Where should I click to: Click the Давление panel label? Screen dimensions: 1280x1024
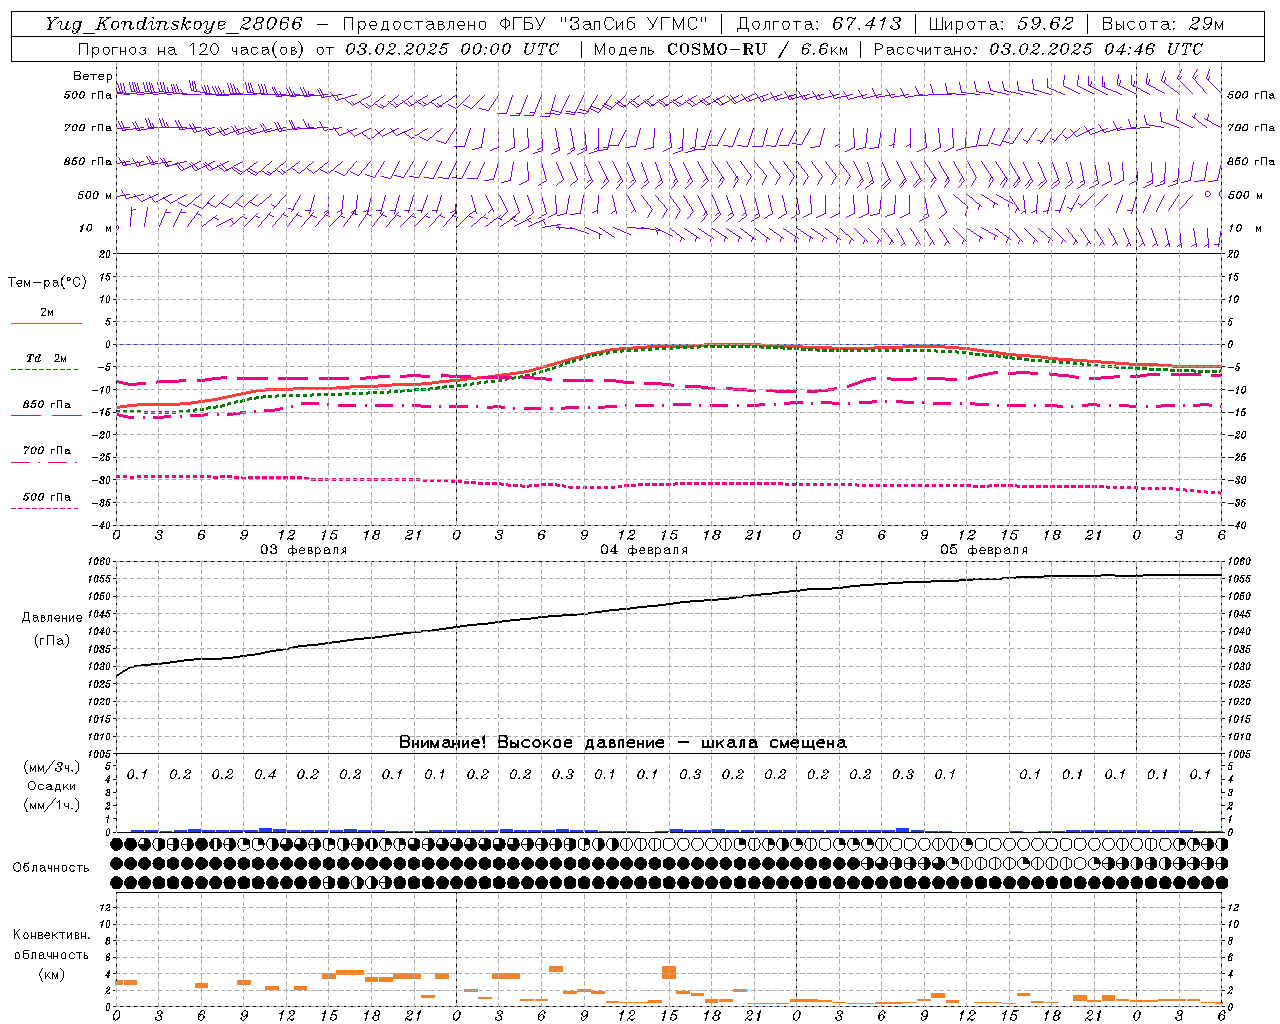click(x=52, y=618)
